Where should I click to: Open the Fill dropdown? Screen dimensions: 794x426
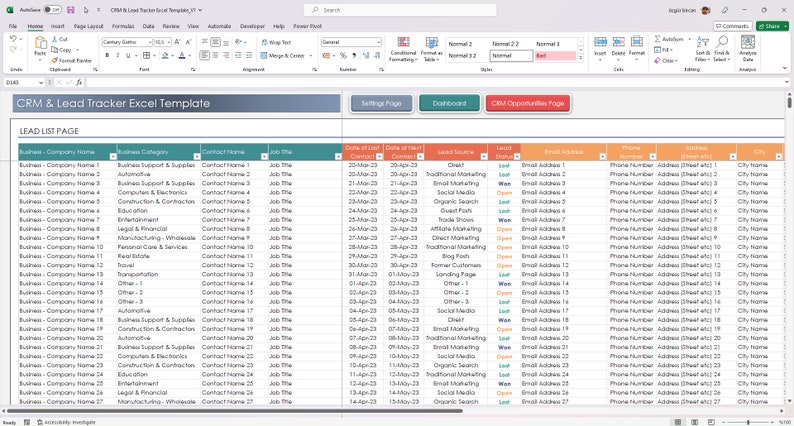point(663,50)
